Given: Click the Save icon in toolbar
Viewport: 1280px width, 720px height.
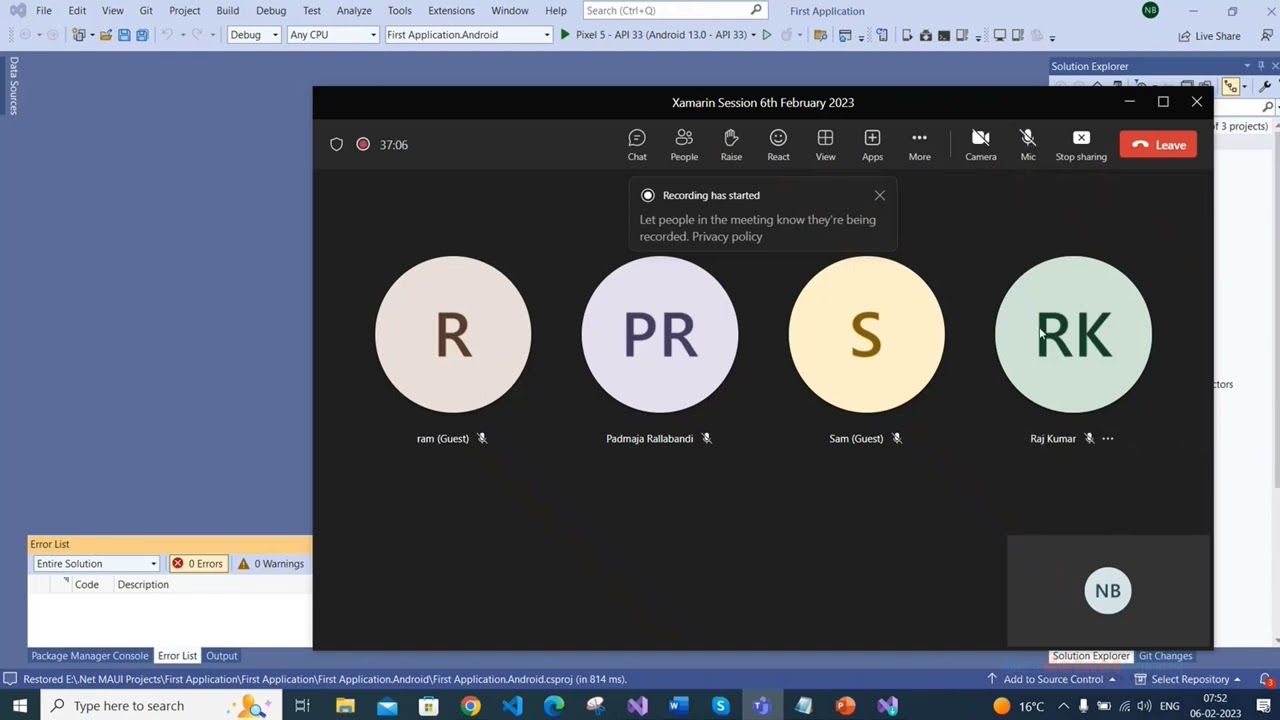Looking at the screenshot, I should [x=124, y=35].
